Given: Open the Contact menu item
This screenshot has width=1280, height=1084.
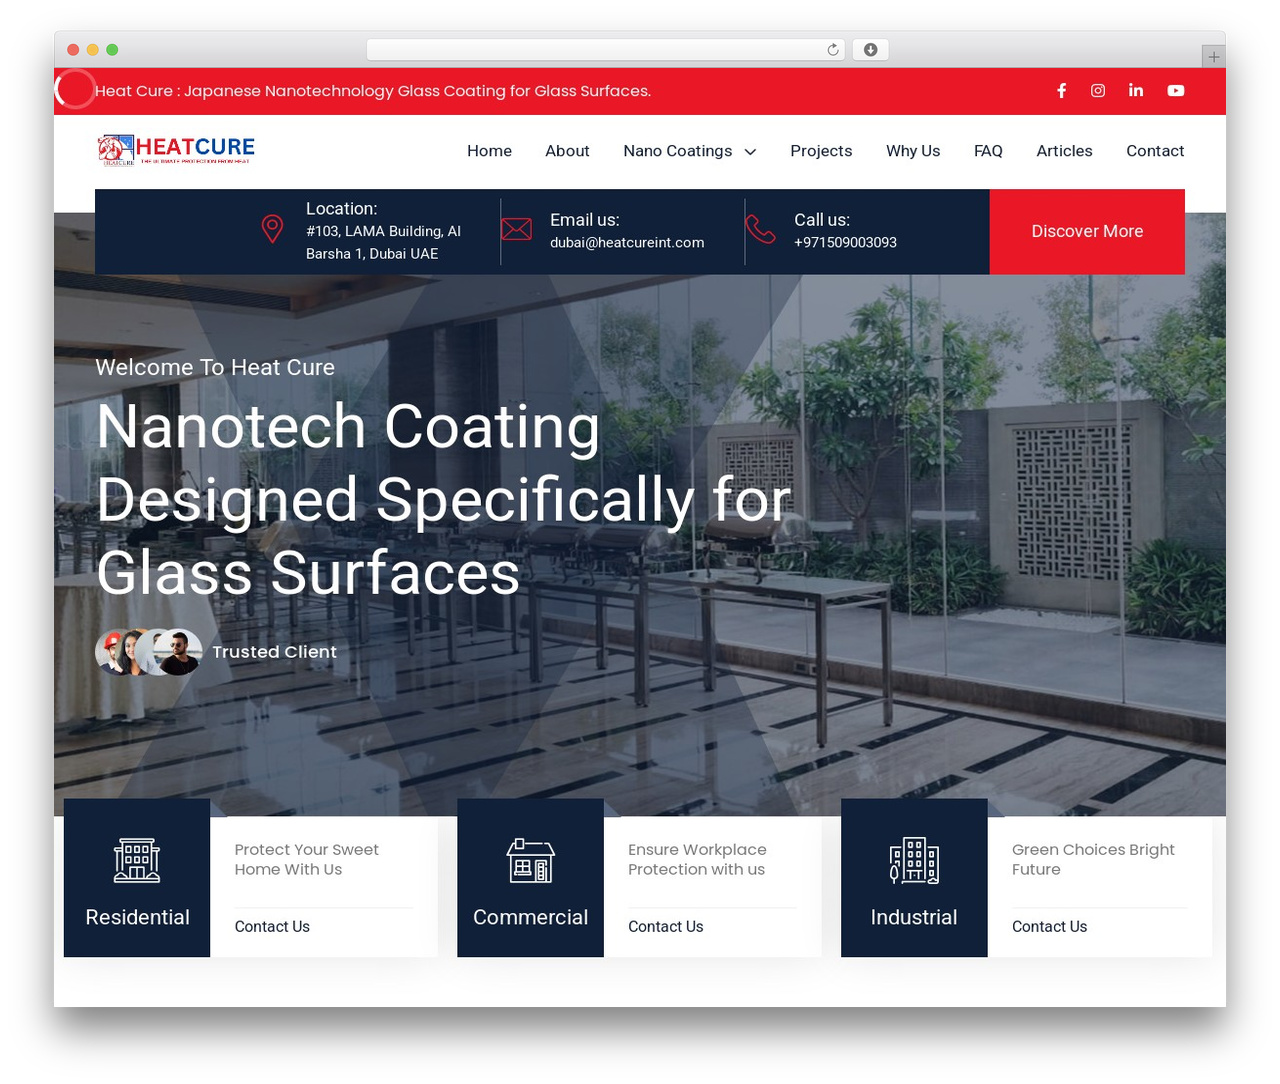Looking at the screenshot, I should click(x=1155, y=151).
